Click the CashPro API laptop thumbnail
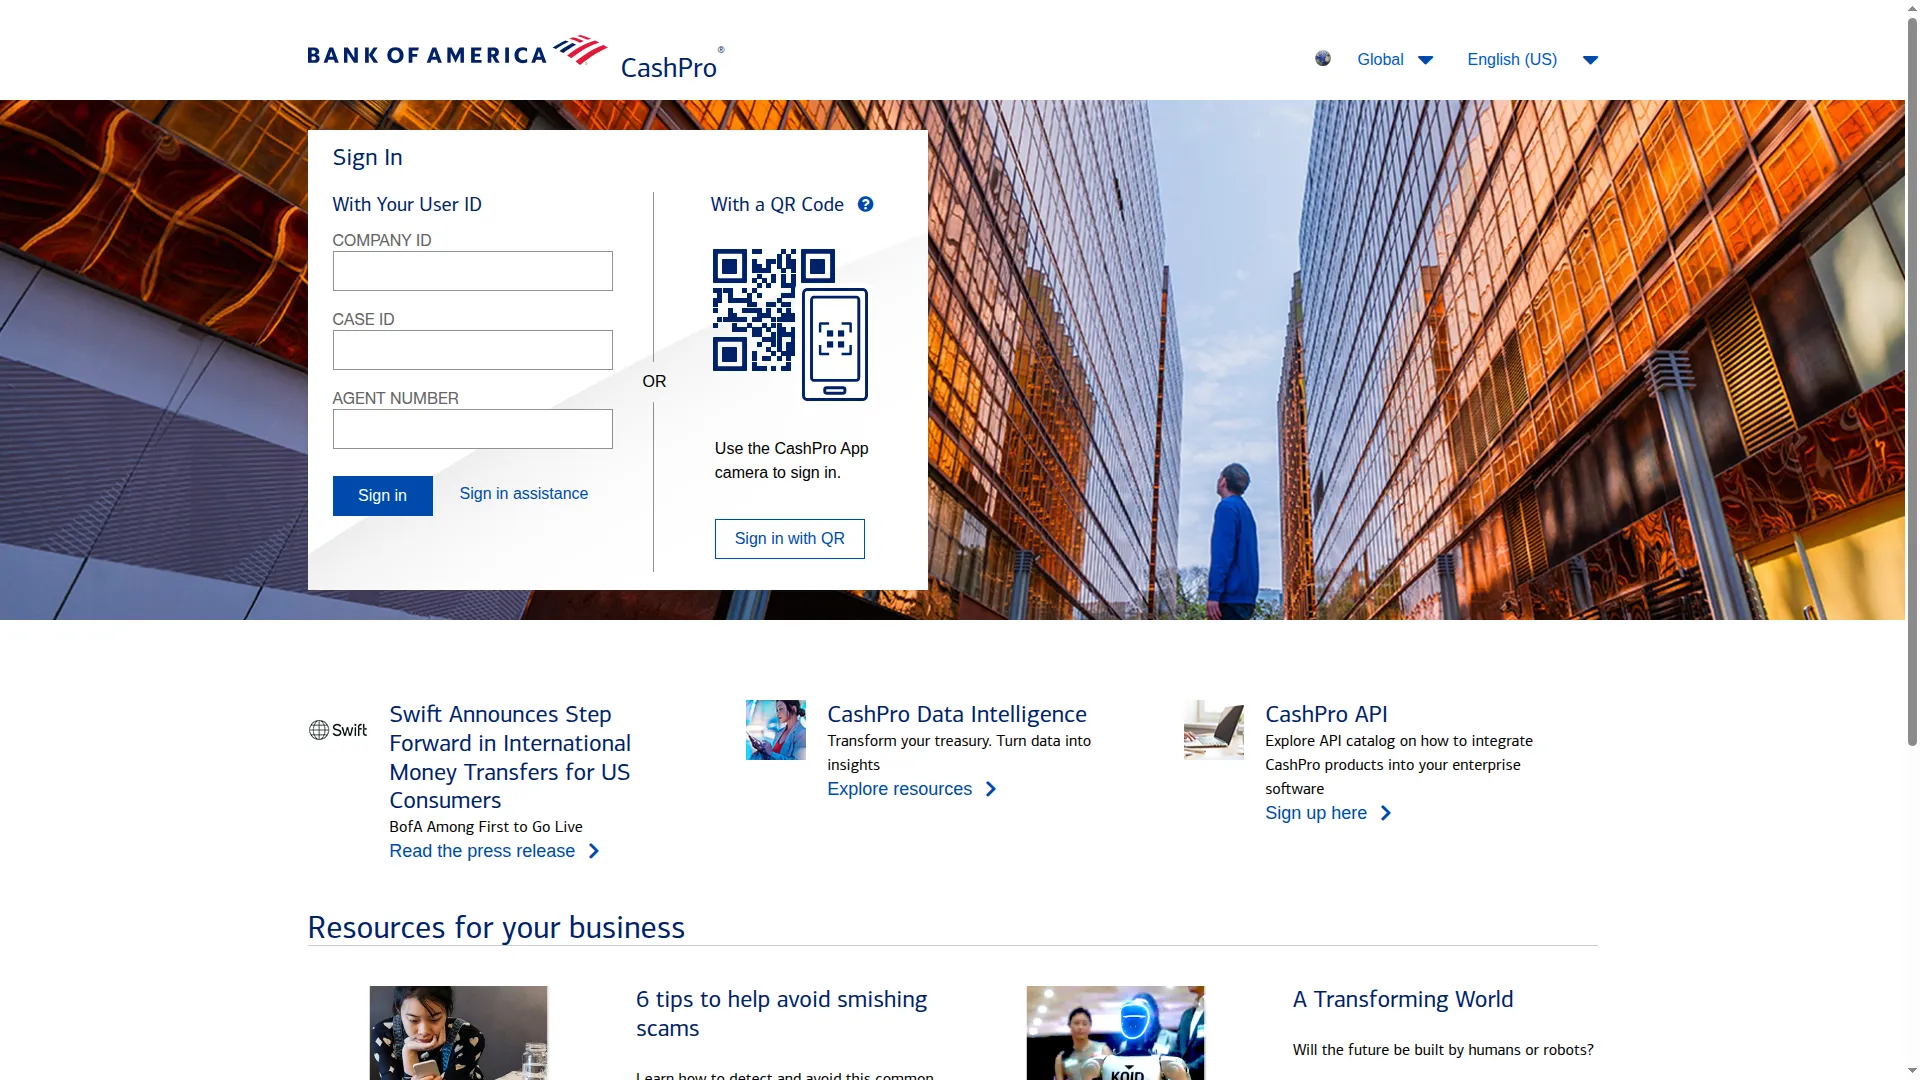1920x1080 pixels. pos(1214,730)
